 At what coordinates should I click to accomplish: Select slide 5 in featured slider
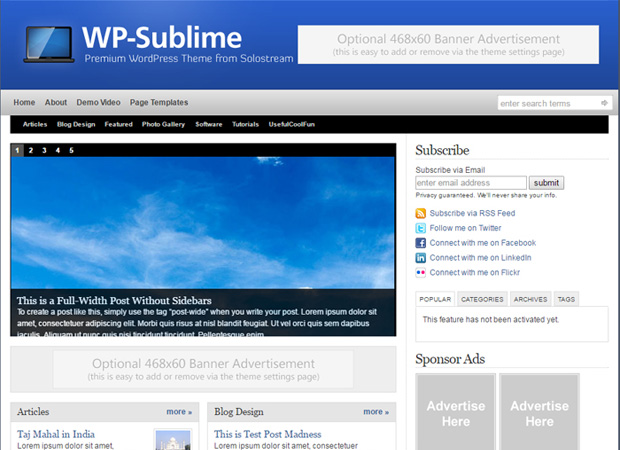point(71,150)
